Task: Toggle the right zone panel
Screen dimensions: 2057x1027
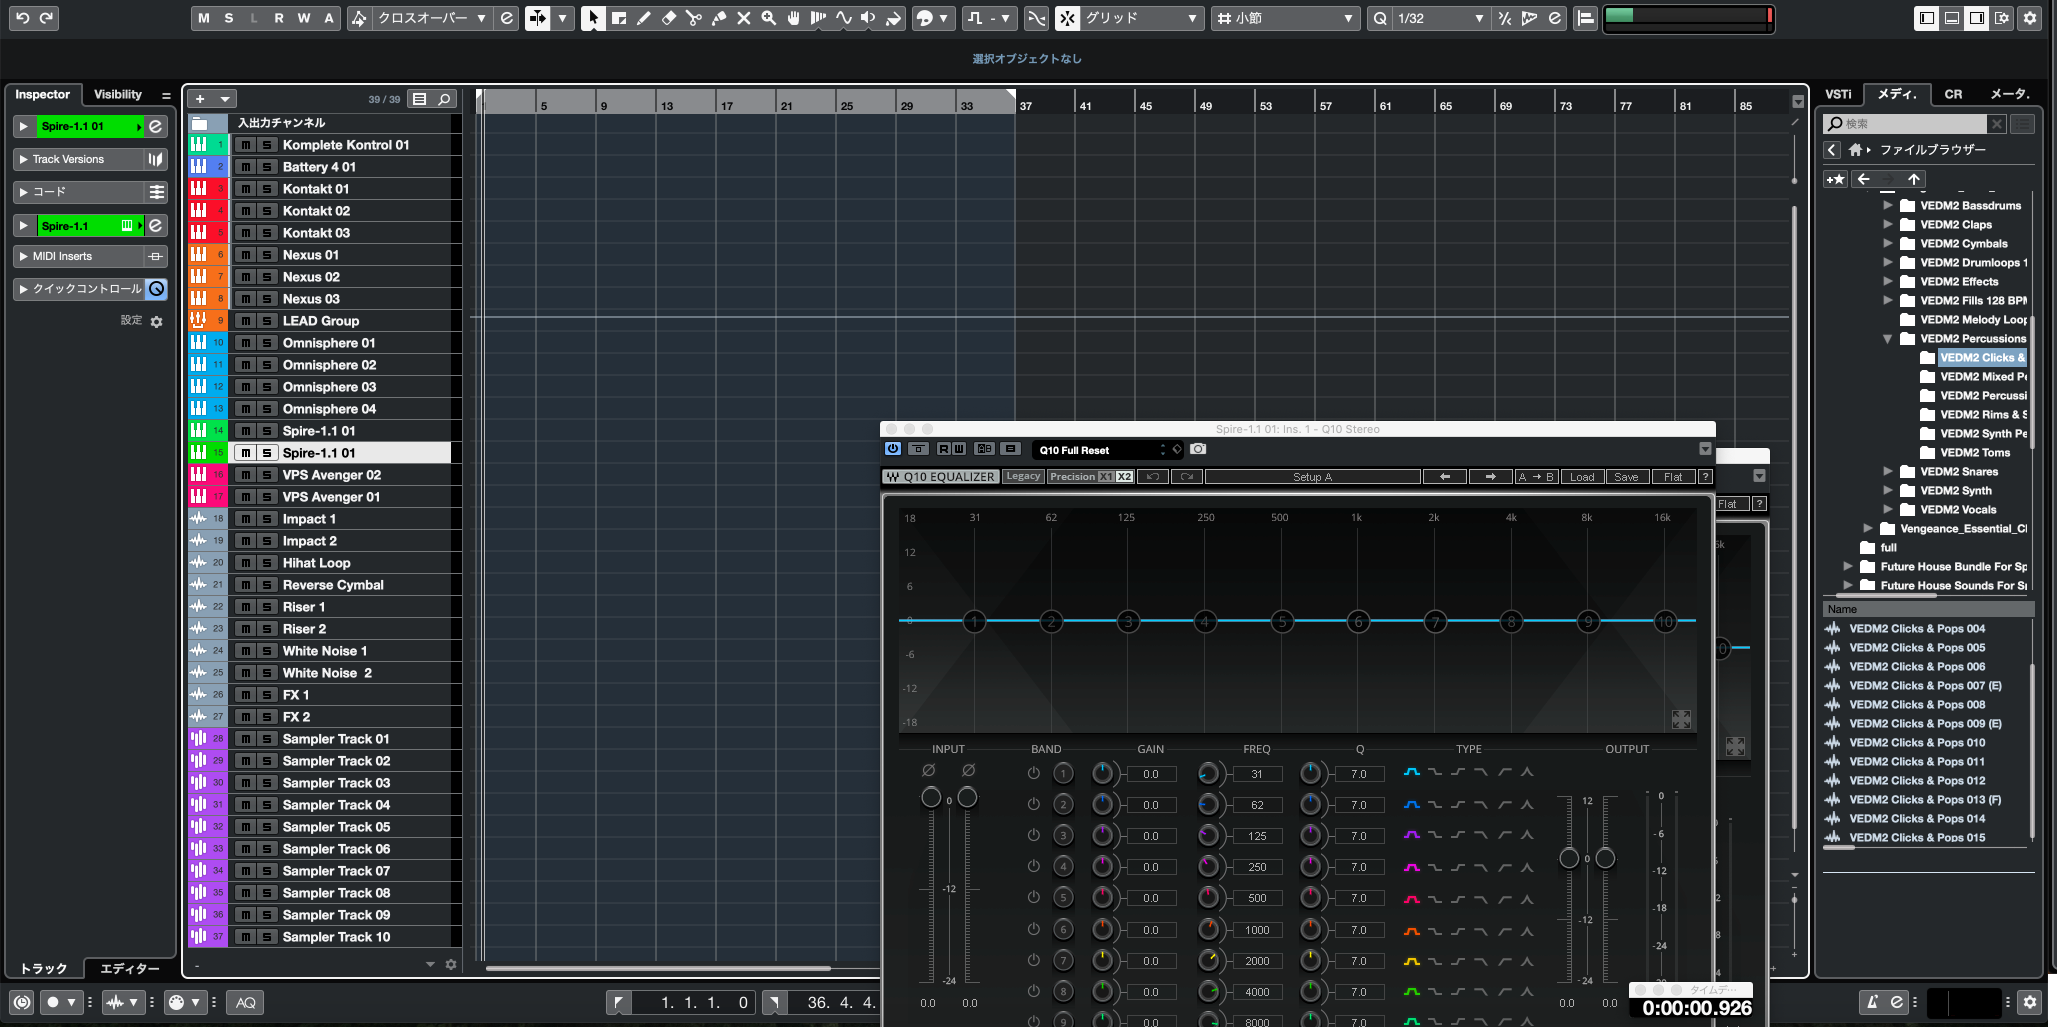Action: 1976,18
